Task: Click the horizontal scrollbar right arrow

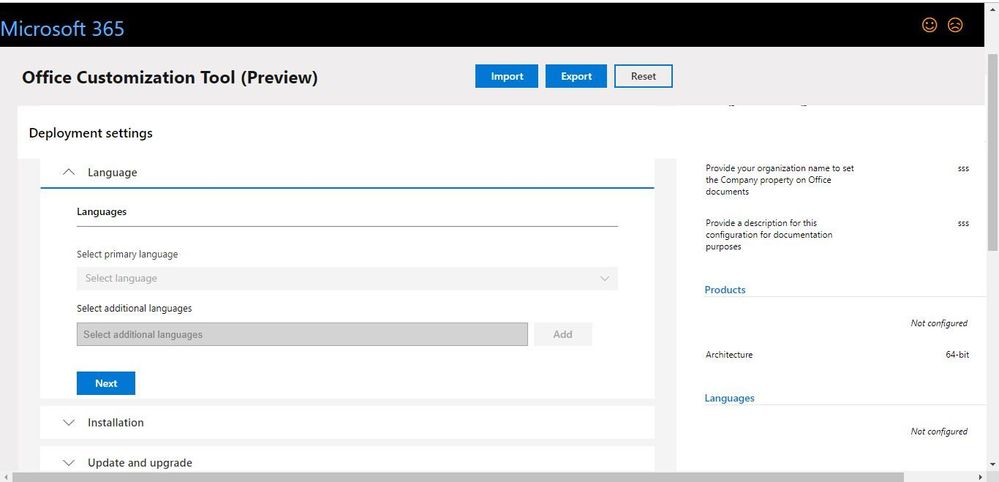Action: (x=981, y=477)
